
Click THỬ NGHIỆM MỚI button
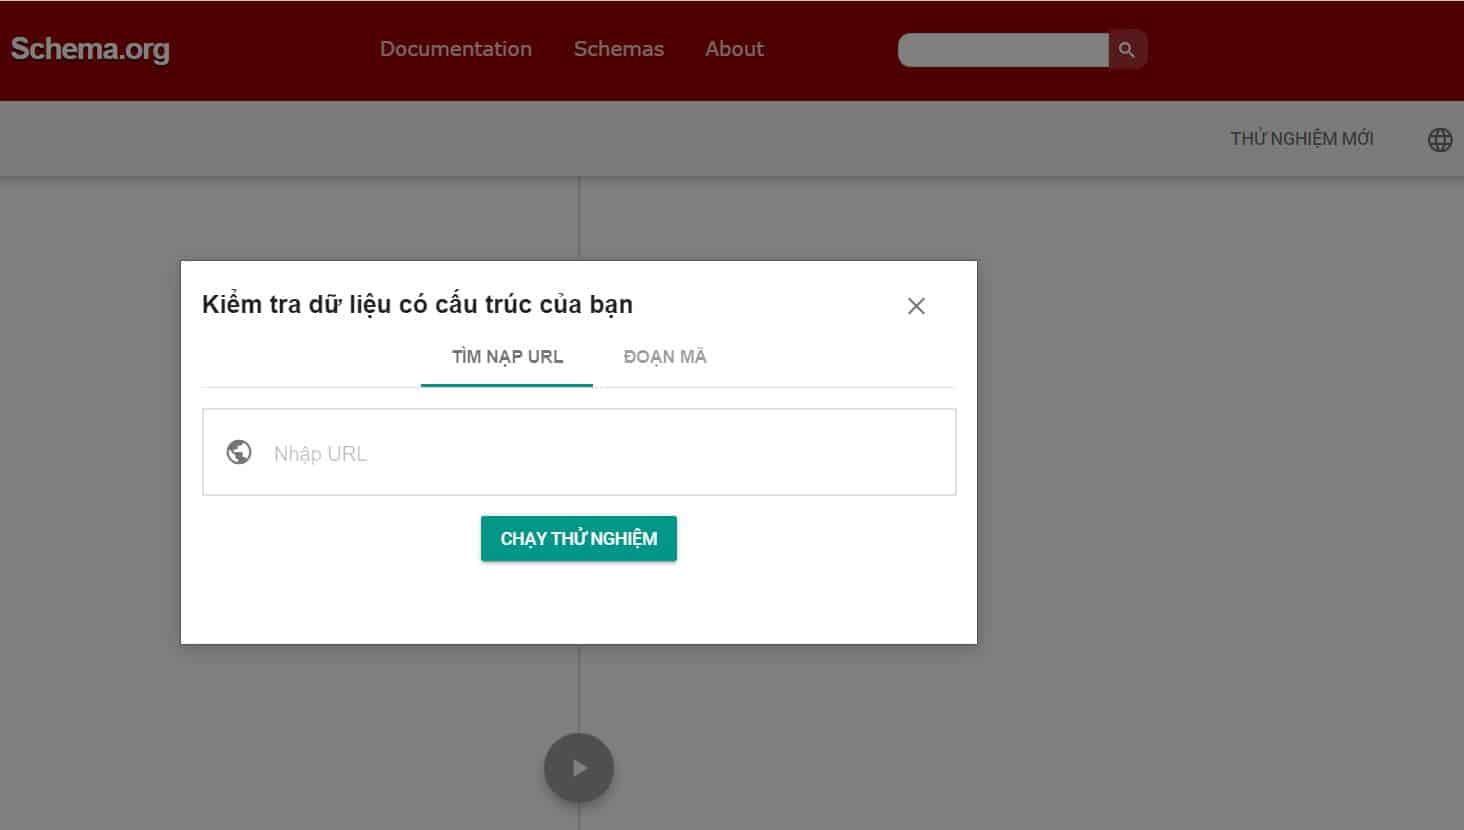[x=1302, y=139]
